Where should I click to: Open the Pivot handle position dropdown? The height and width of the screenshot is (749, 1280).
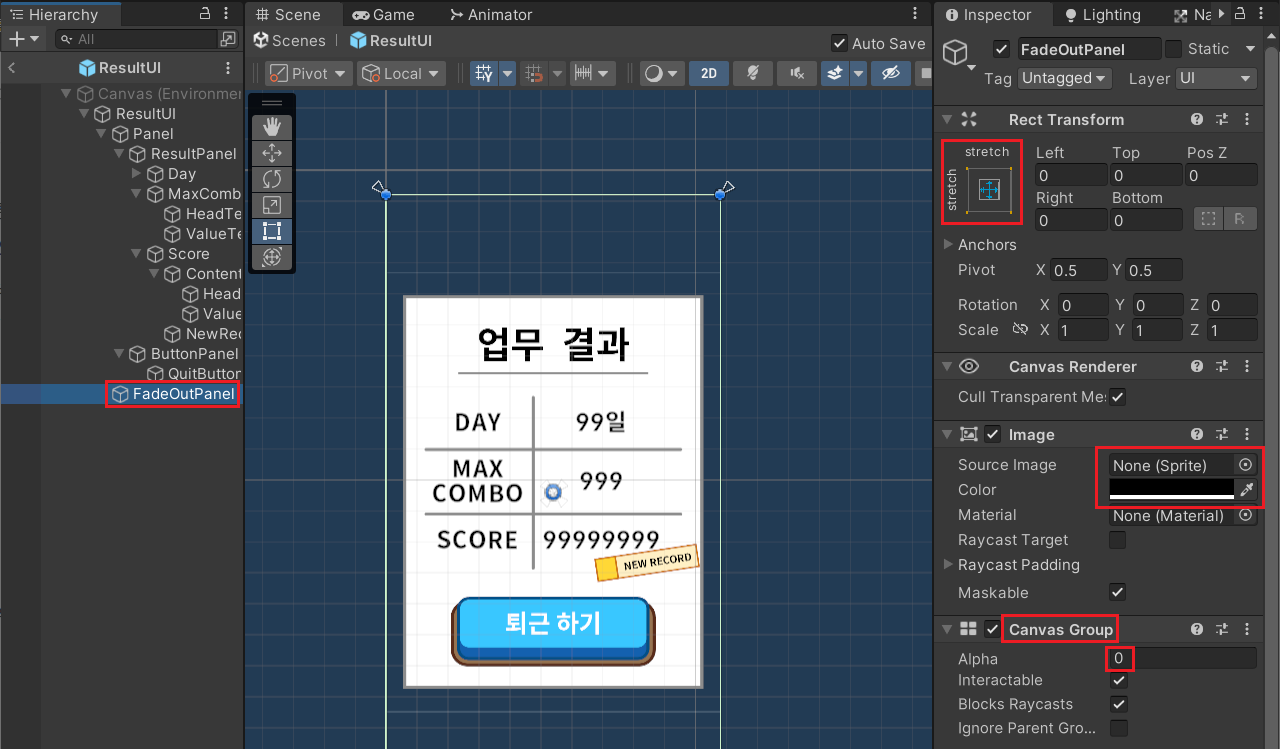point(309,73)
